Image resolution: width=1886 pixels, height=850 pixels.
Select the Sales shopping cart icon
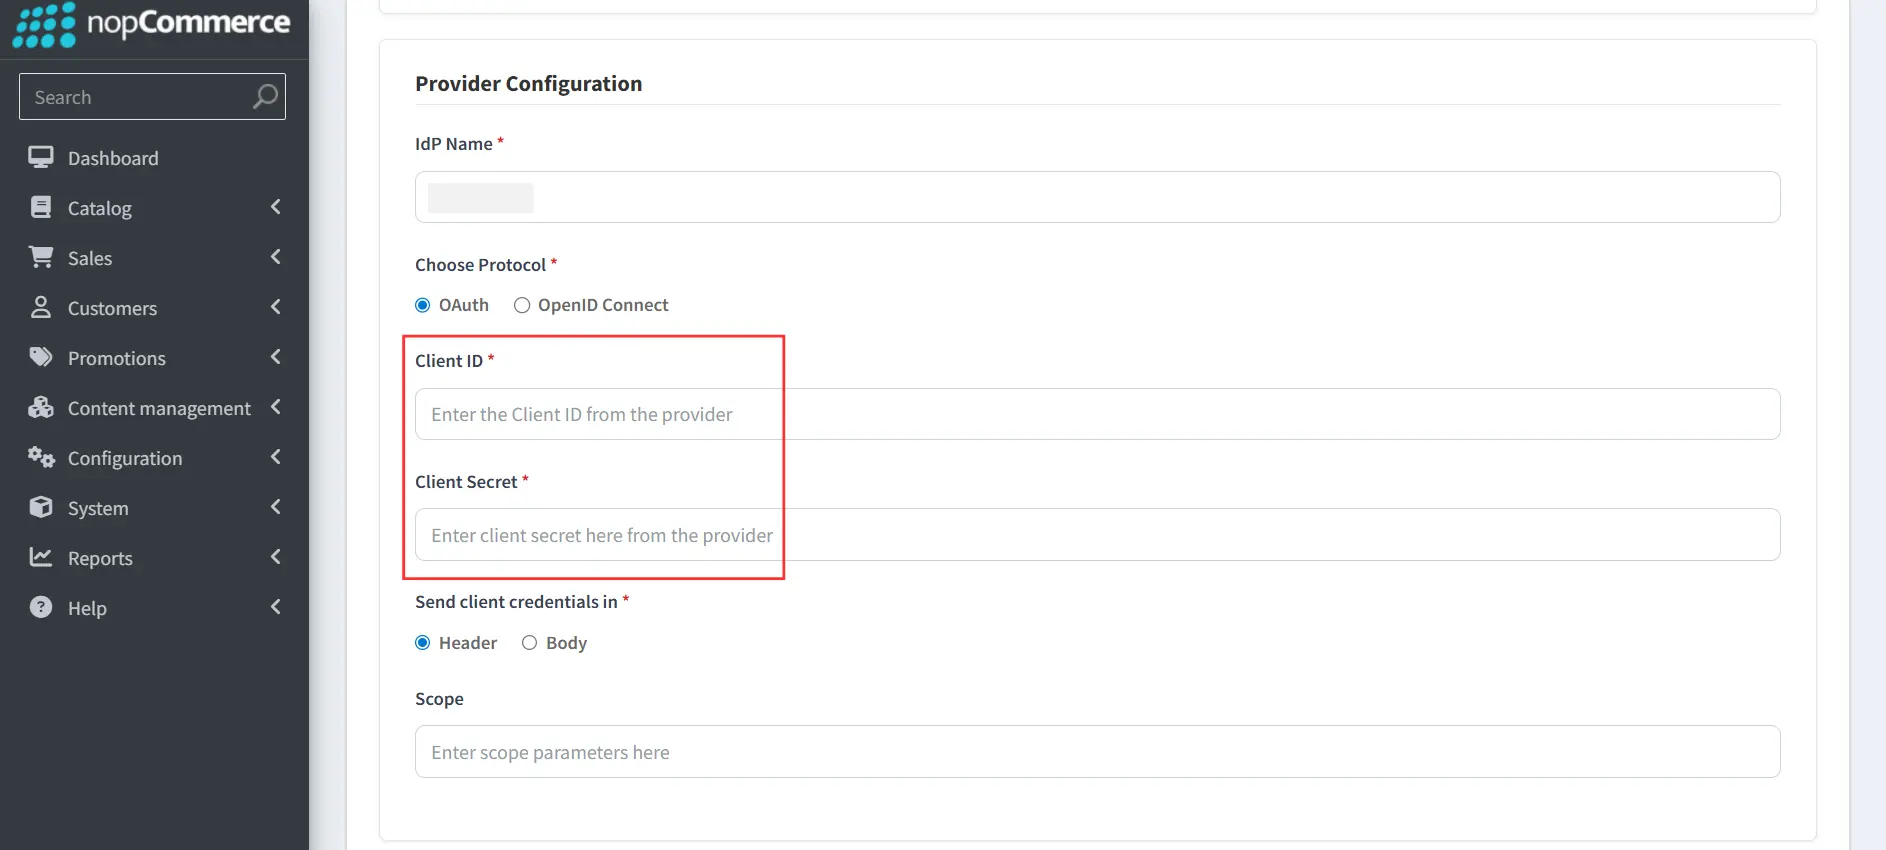click(x=40, y=257)
